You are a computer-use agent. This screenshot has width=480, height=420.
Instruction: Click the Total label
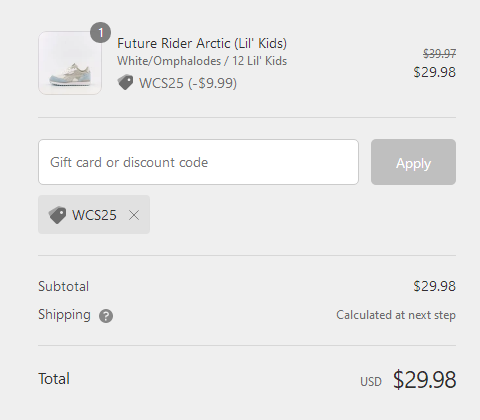tap(54, 379)
